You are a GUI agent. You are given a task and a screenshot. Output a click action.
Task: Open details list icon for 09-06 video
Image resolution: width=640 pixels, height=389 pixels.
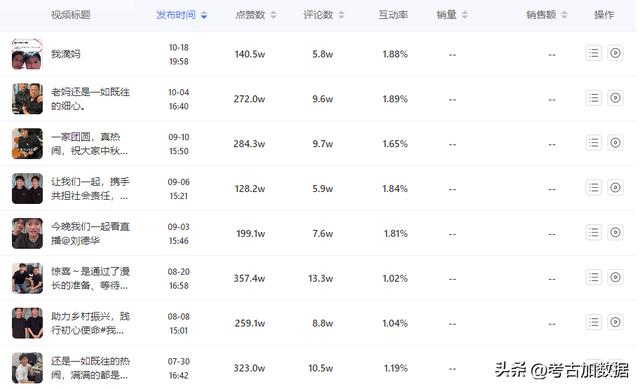pyautogui.click(x=593, y=188)
